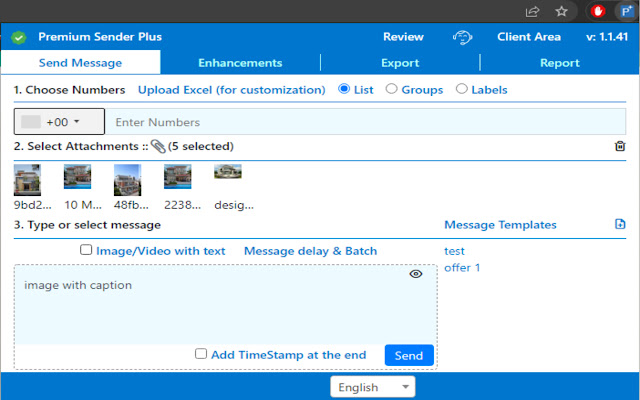This screenshot has height=400, width=640.
Task: Click the red adblock extension icon
Action: point(599,11)
